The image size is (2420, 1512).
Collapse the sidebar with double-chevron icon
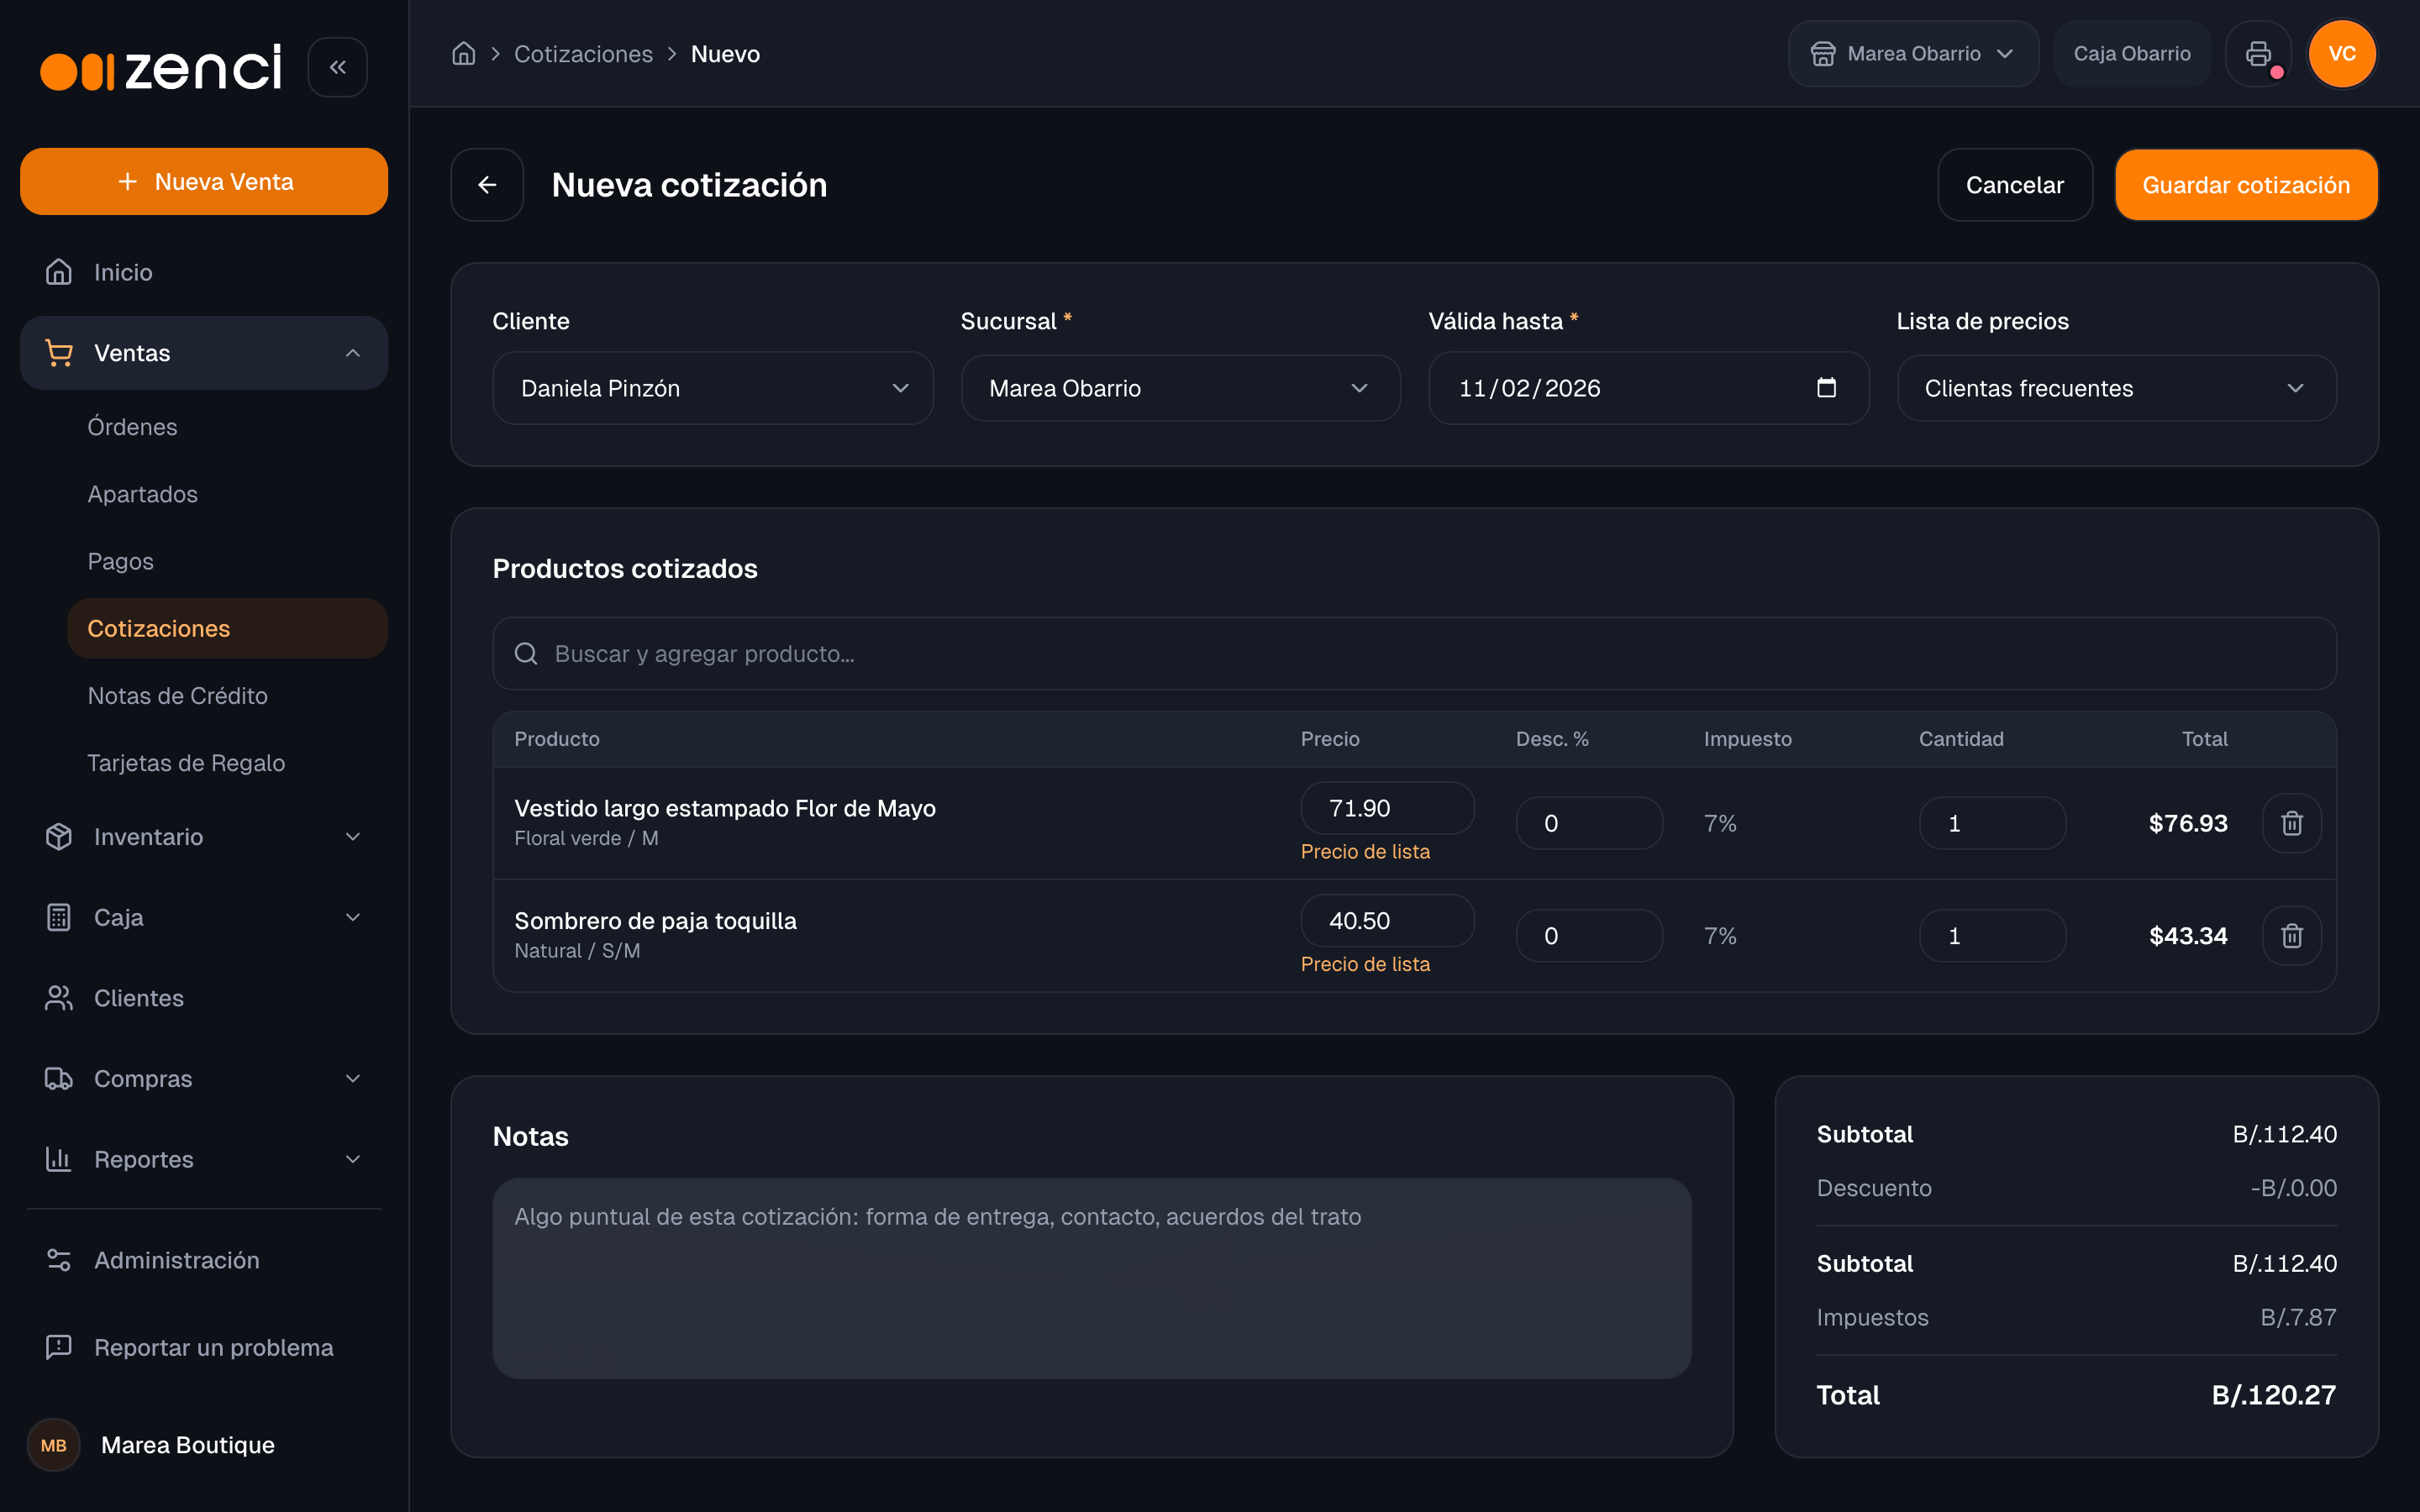tap(338, 67)
